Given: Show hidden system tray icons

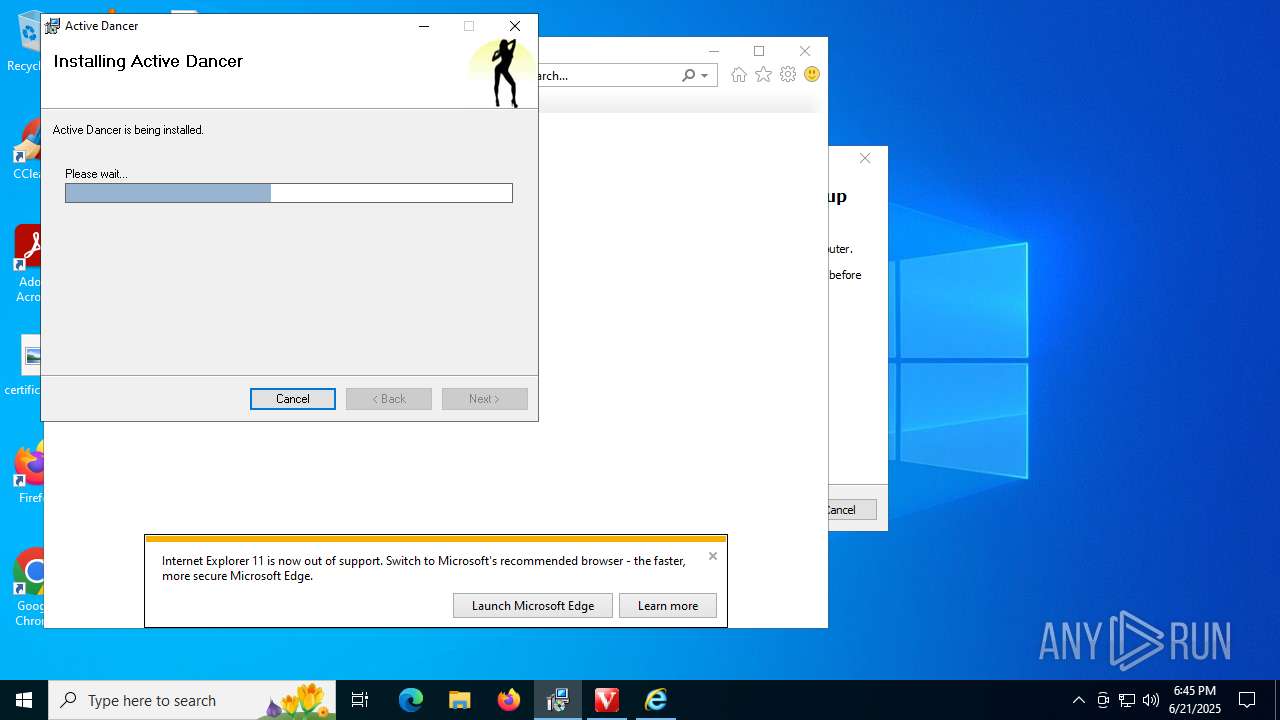Looking at the screenshot, I should click(1078, 700).
